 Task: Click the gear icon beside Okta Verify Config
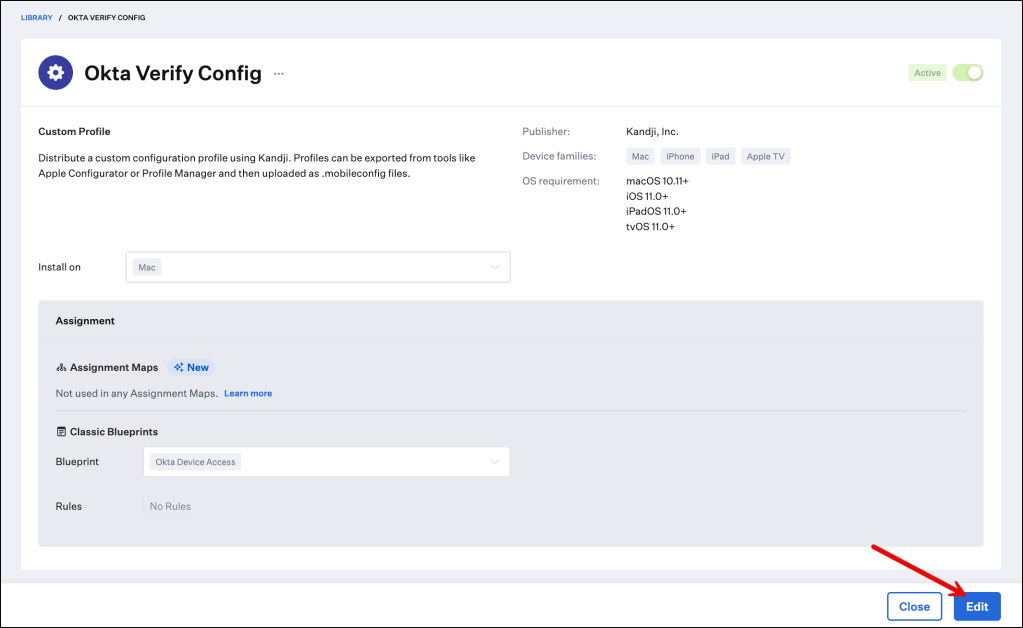[x=55, y=73]
